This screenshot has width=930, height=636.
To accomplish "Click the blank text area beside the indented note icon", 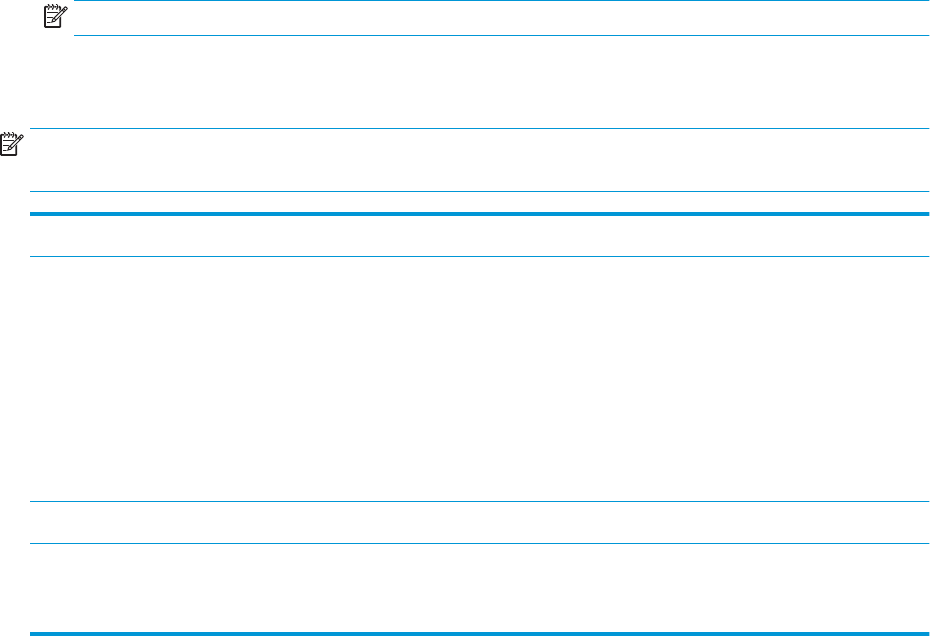I will click(x=501, y=18).
